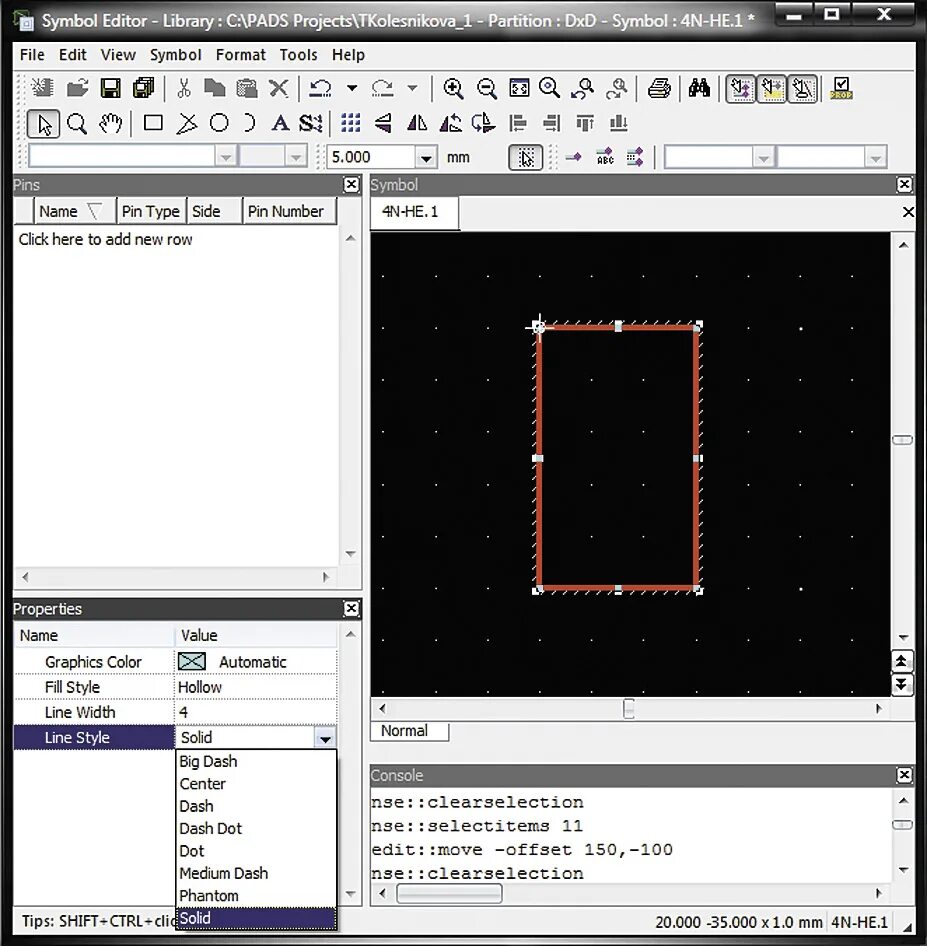Viewport: 927px width, 946px height.
Task: Open the File menu
Action: click(x=32, y=55)
